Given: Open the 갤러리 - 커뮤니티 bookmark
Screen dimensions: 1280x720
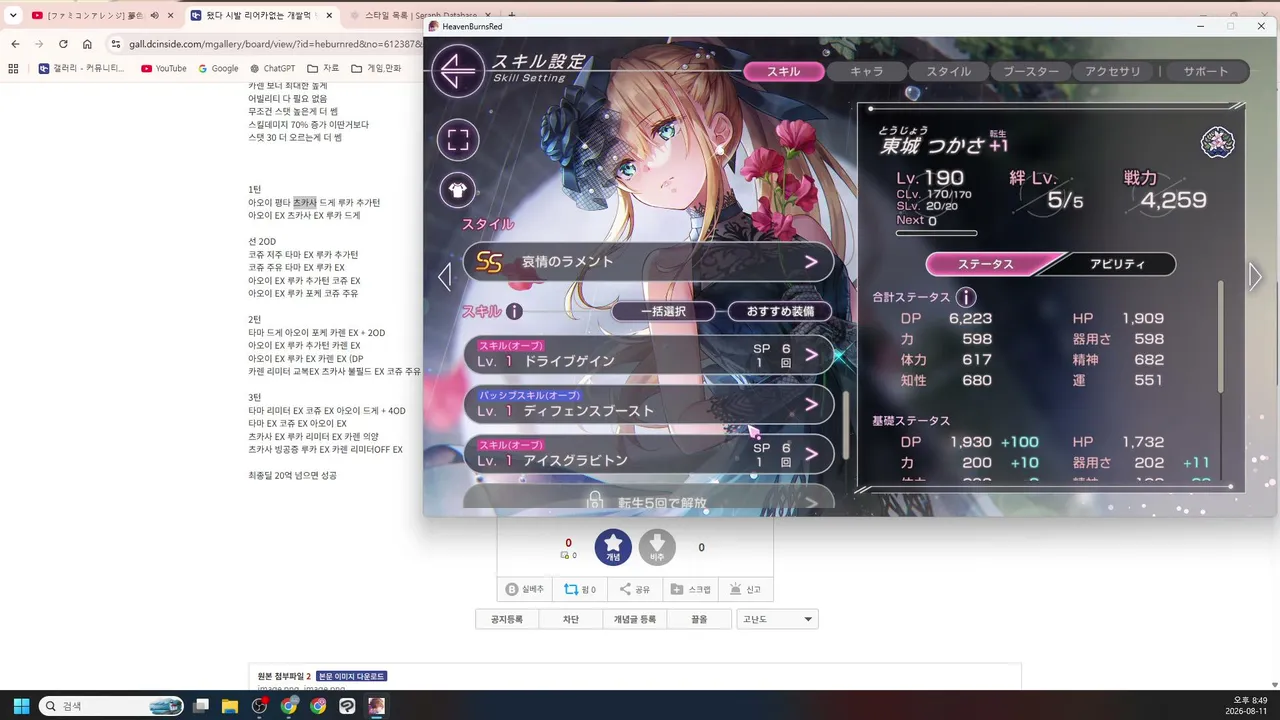Looking at the screenshot, I should click(82, 68).
